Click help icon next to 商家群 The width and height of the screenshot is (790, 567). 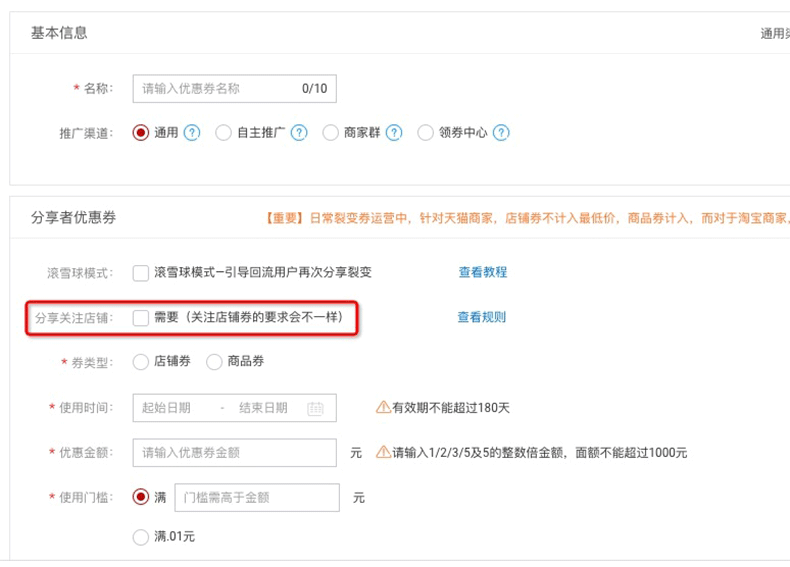pos(394,133)
